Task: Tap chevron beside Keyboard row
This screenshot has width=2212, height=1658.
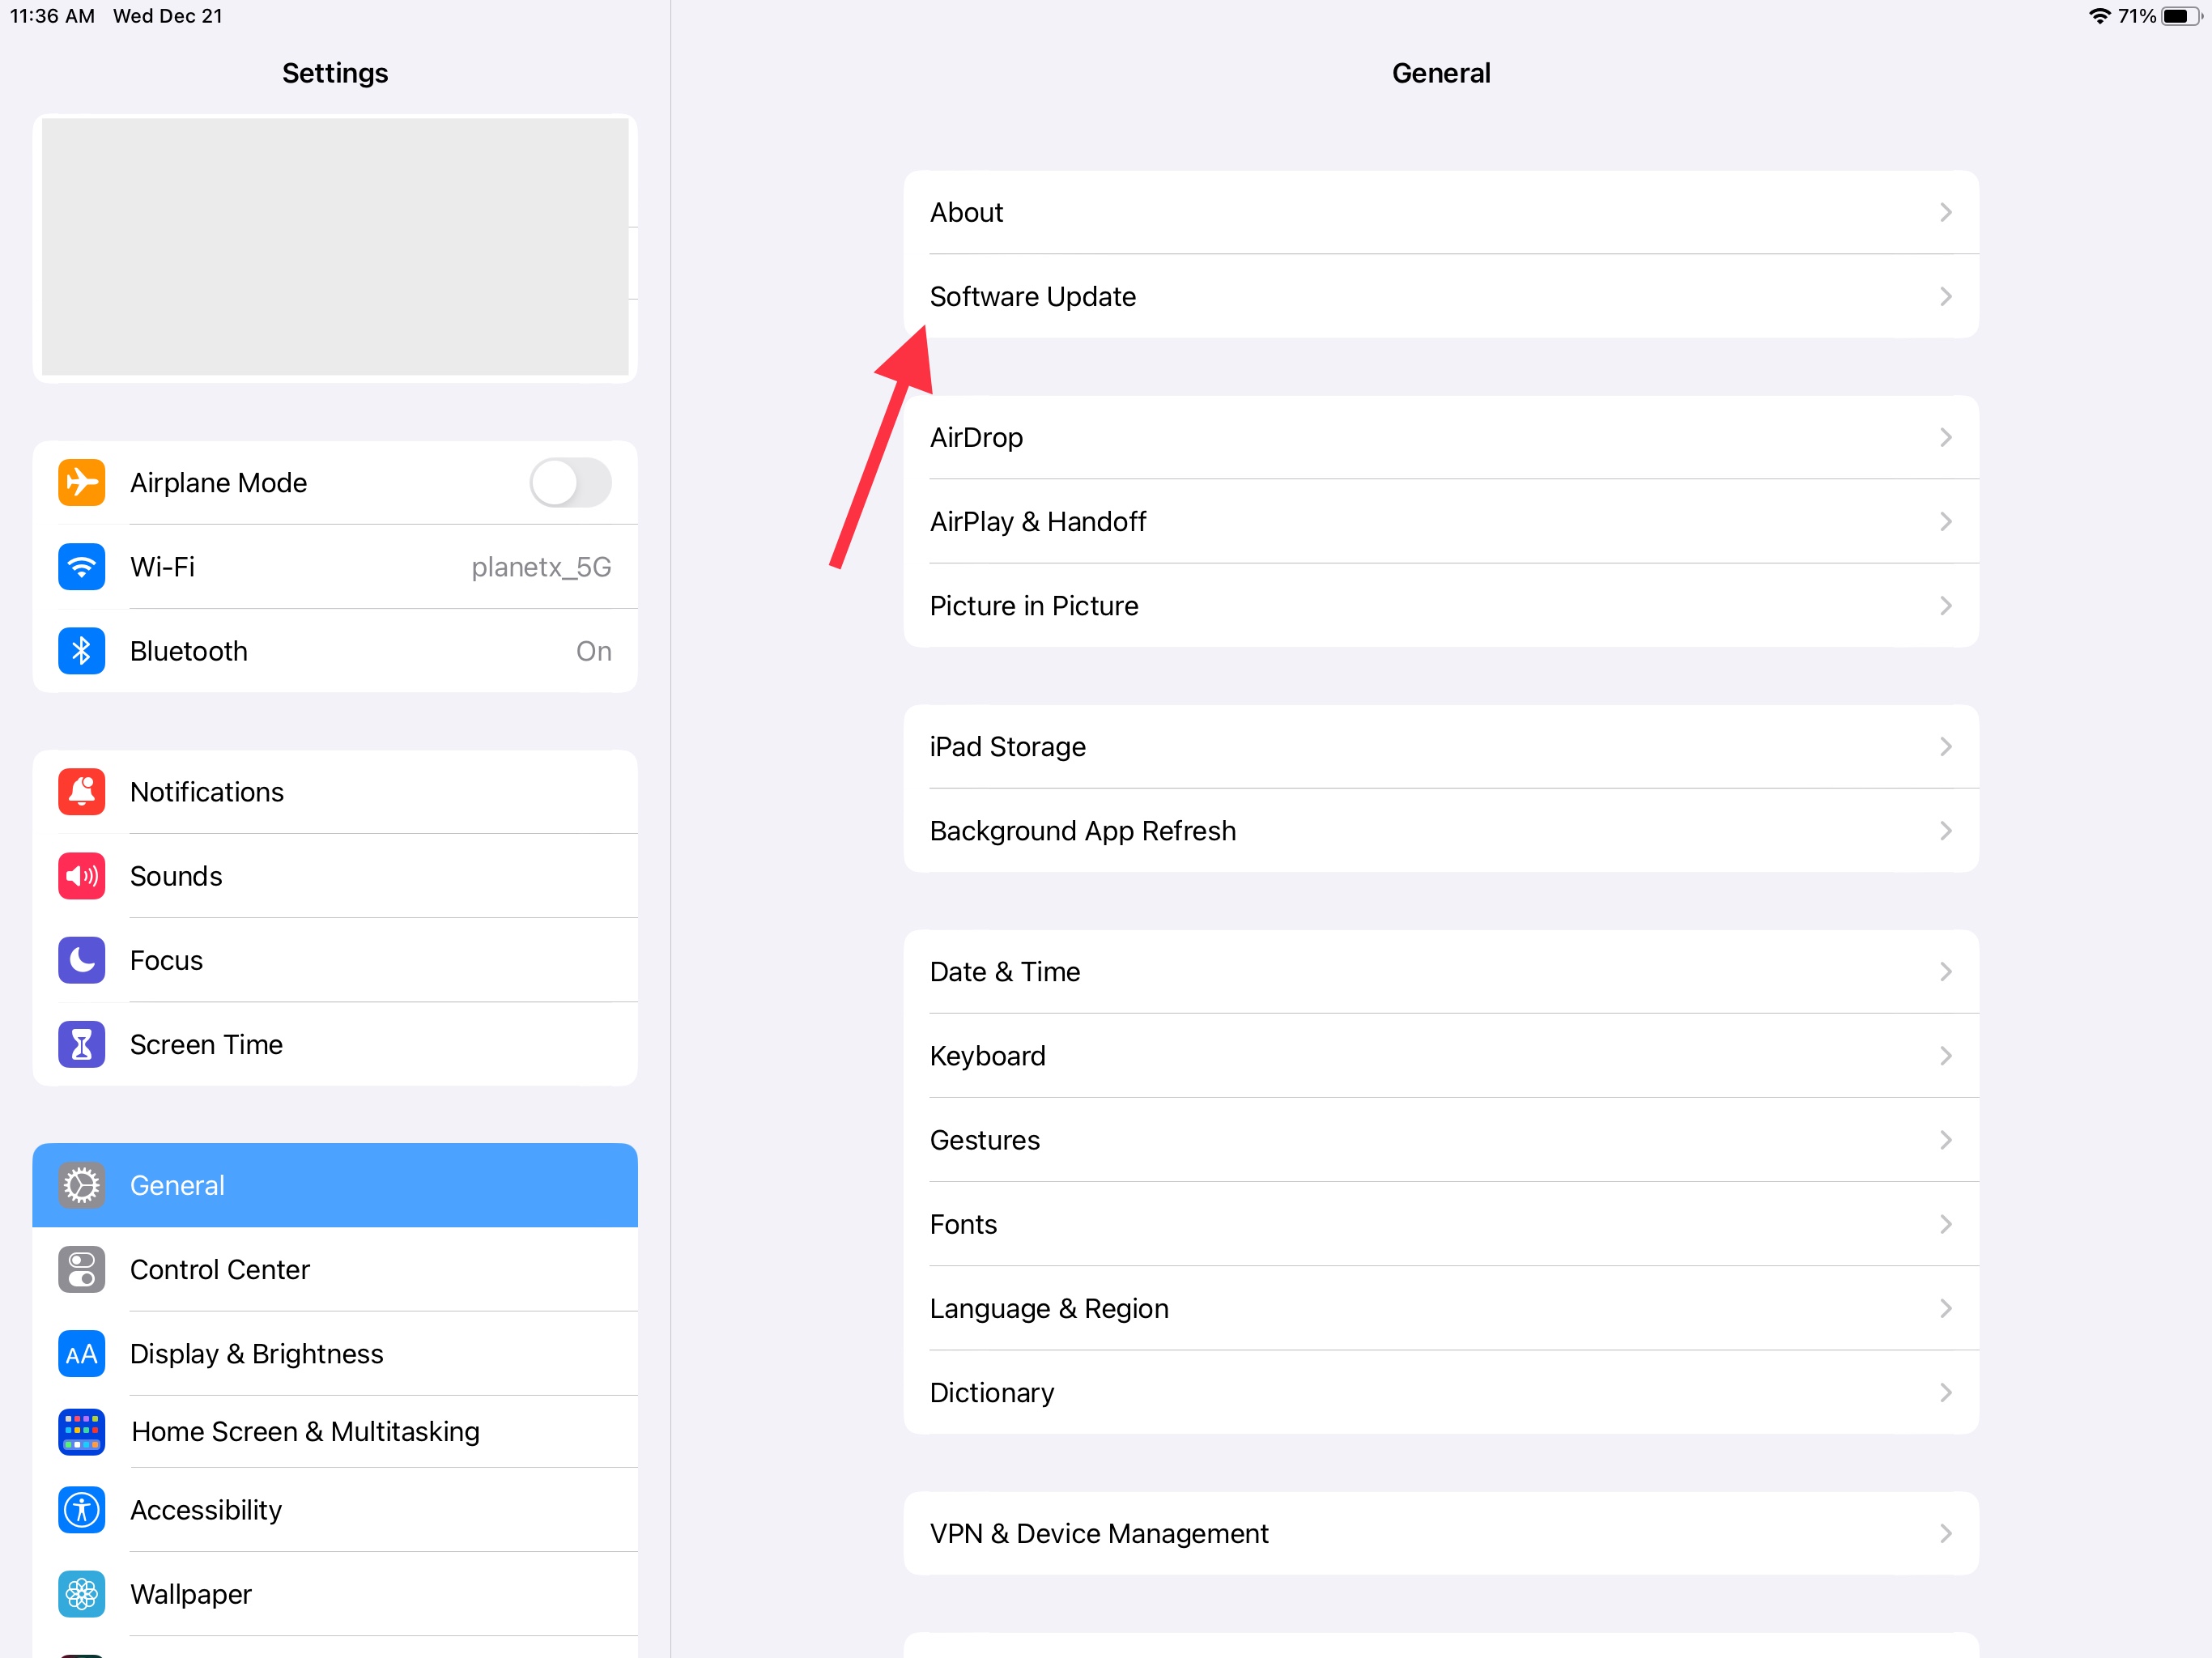Action: pyautogui.click(x=1945, y=1056)
